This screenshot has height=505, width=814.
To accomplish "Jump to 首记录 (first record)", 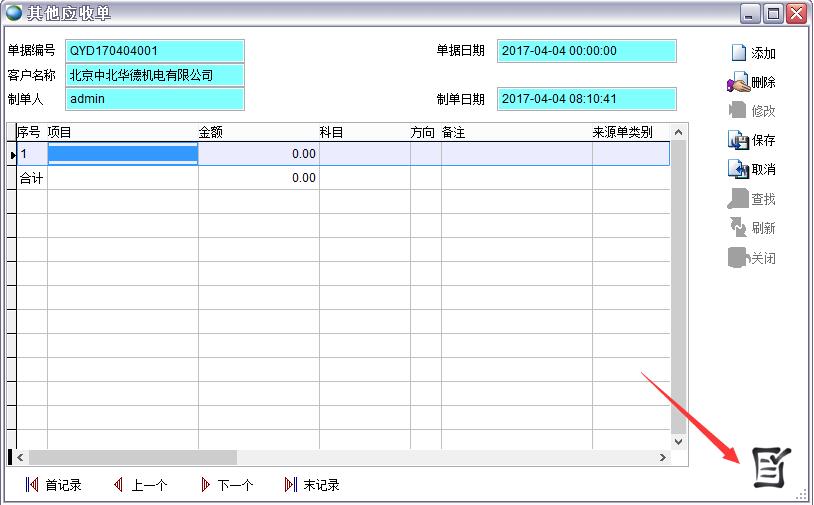I will tap(32, 485).
